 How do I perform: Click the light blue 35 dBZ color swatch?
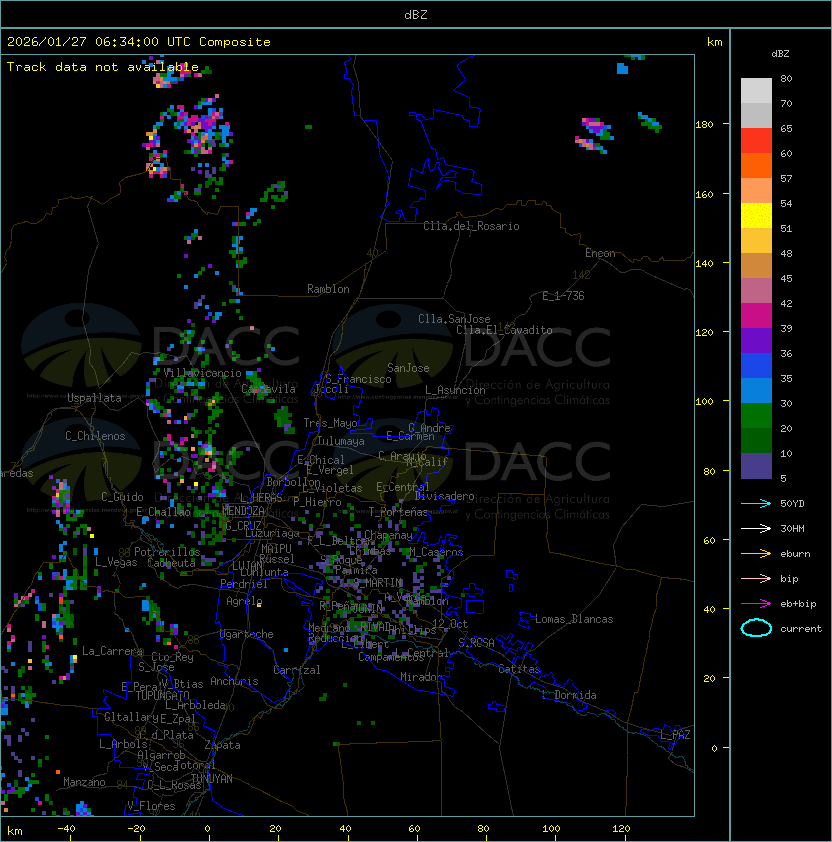756,391
